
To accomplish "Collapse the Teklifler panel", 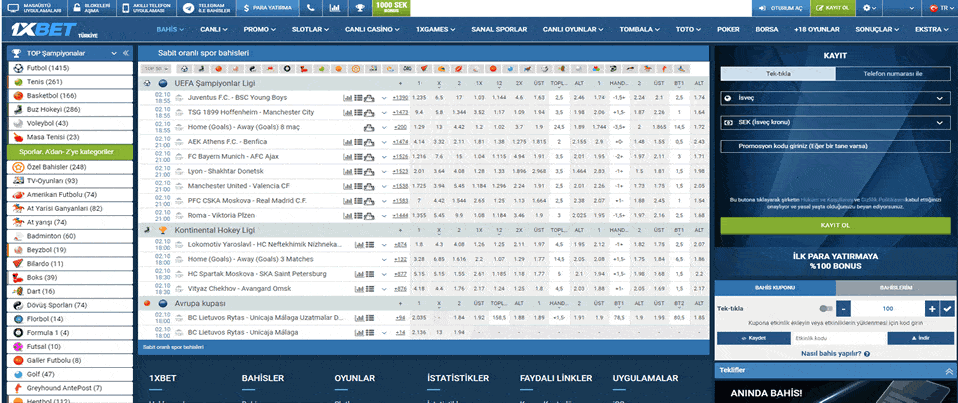I will tap(949, 371).
